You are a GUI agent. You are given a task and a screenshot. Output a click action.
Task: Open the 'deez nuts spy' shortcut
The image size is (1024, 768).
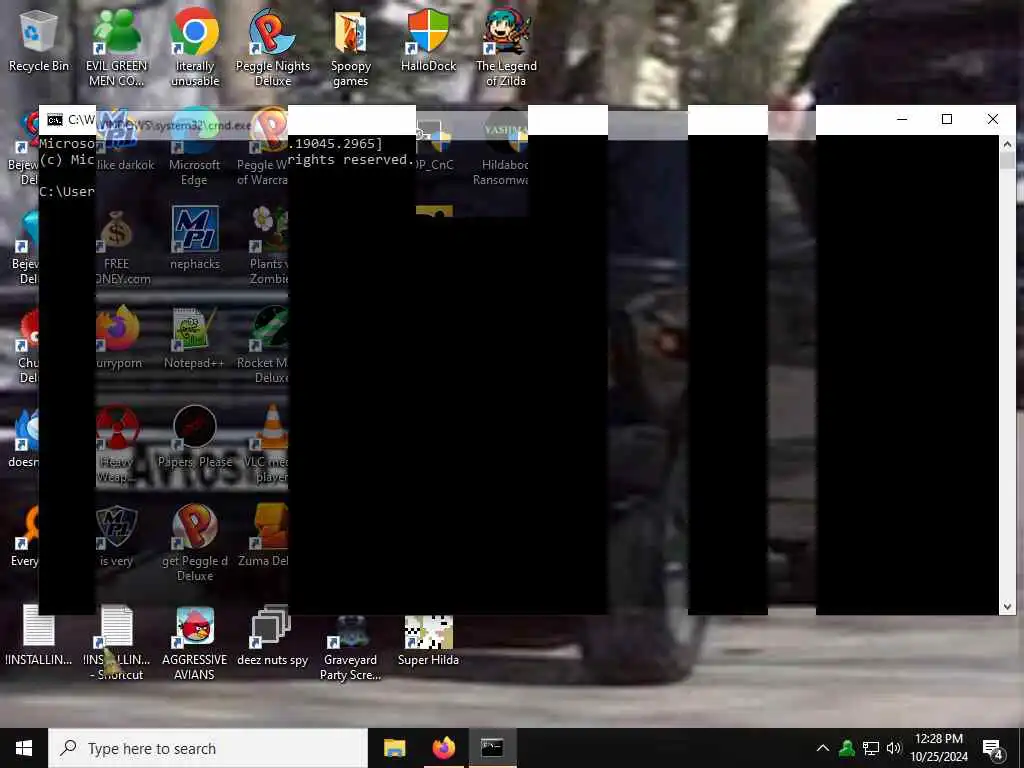272,637
